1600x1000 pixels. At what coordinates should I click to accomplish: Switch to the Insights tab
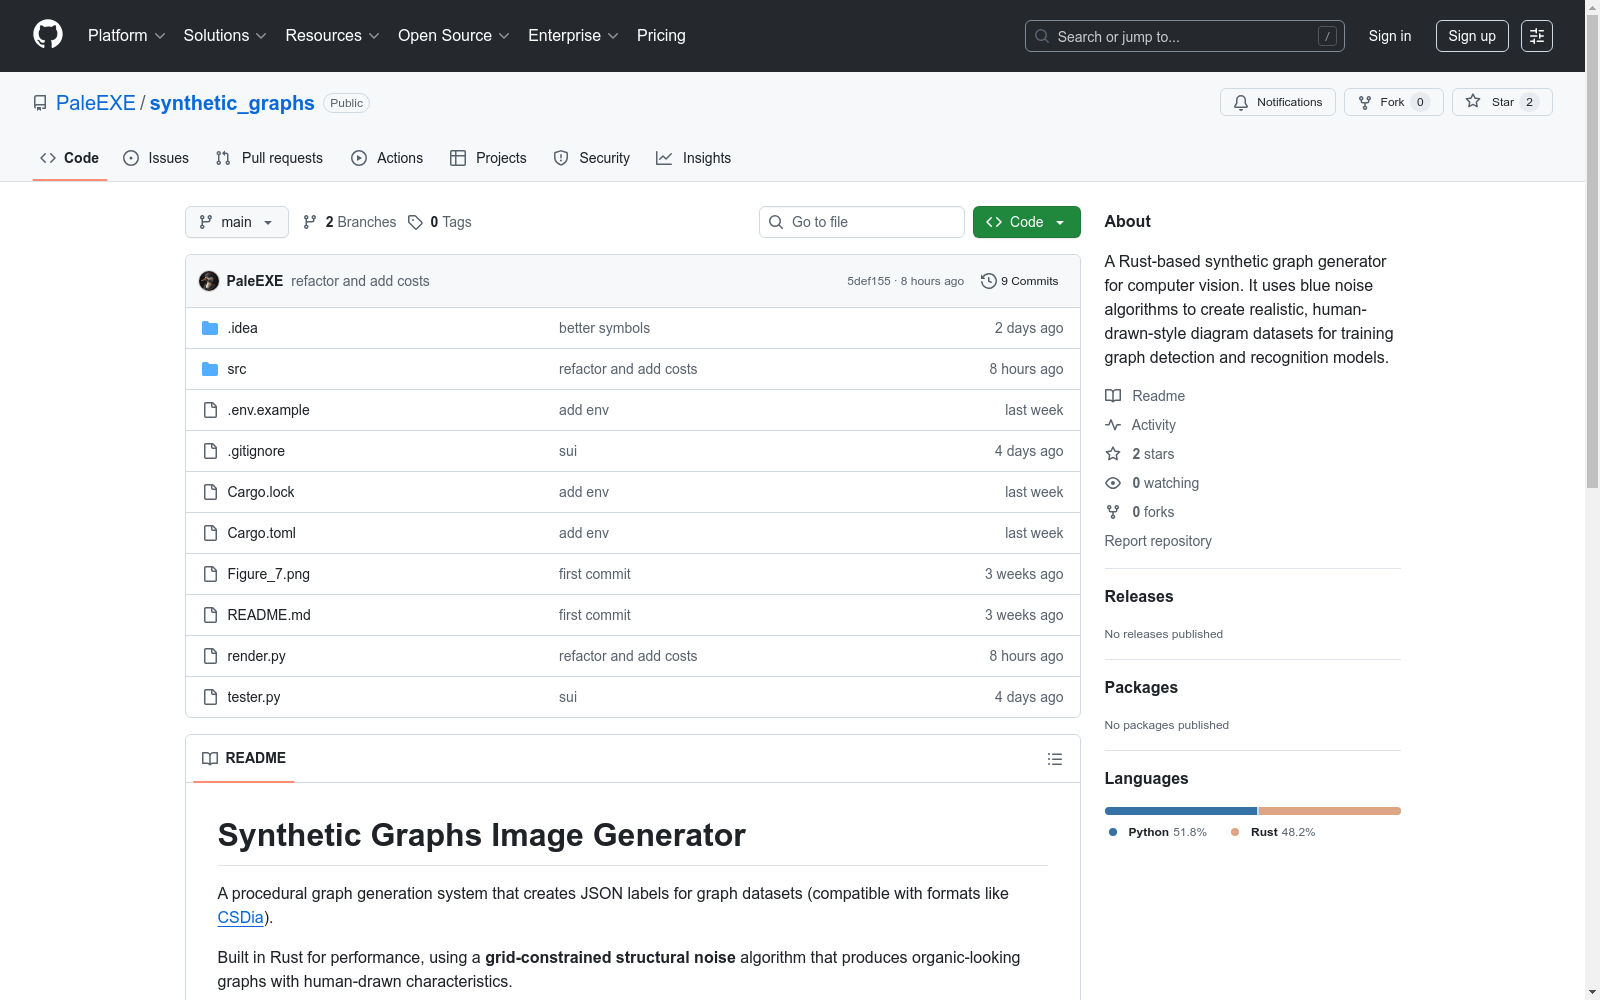(x=694, y=158)
